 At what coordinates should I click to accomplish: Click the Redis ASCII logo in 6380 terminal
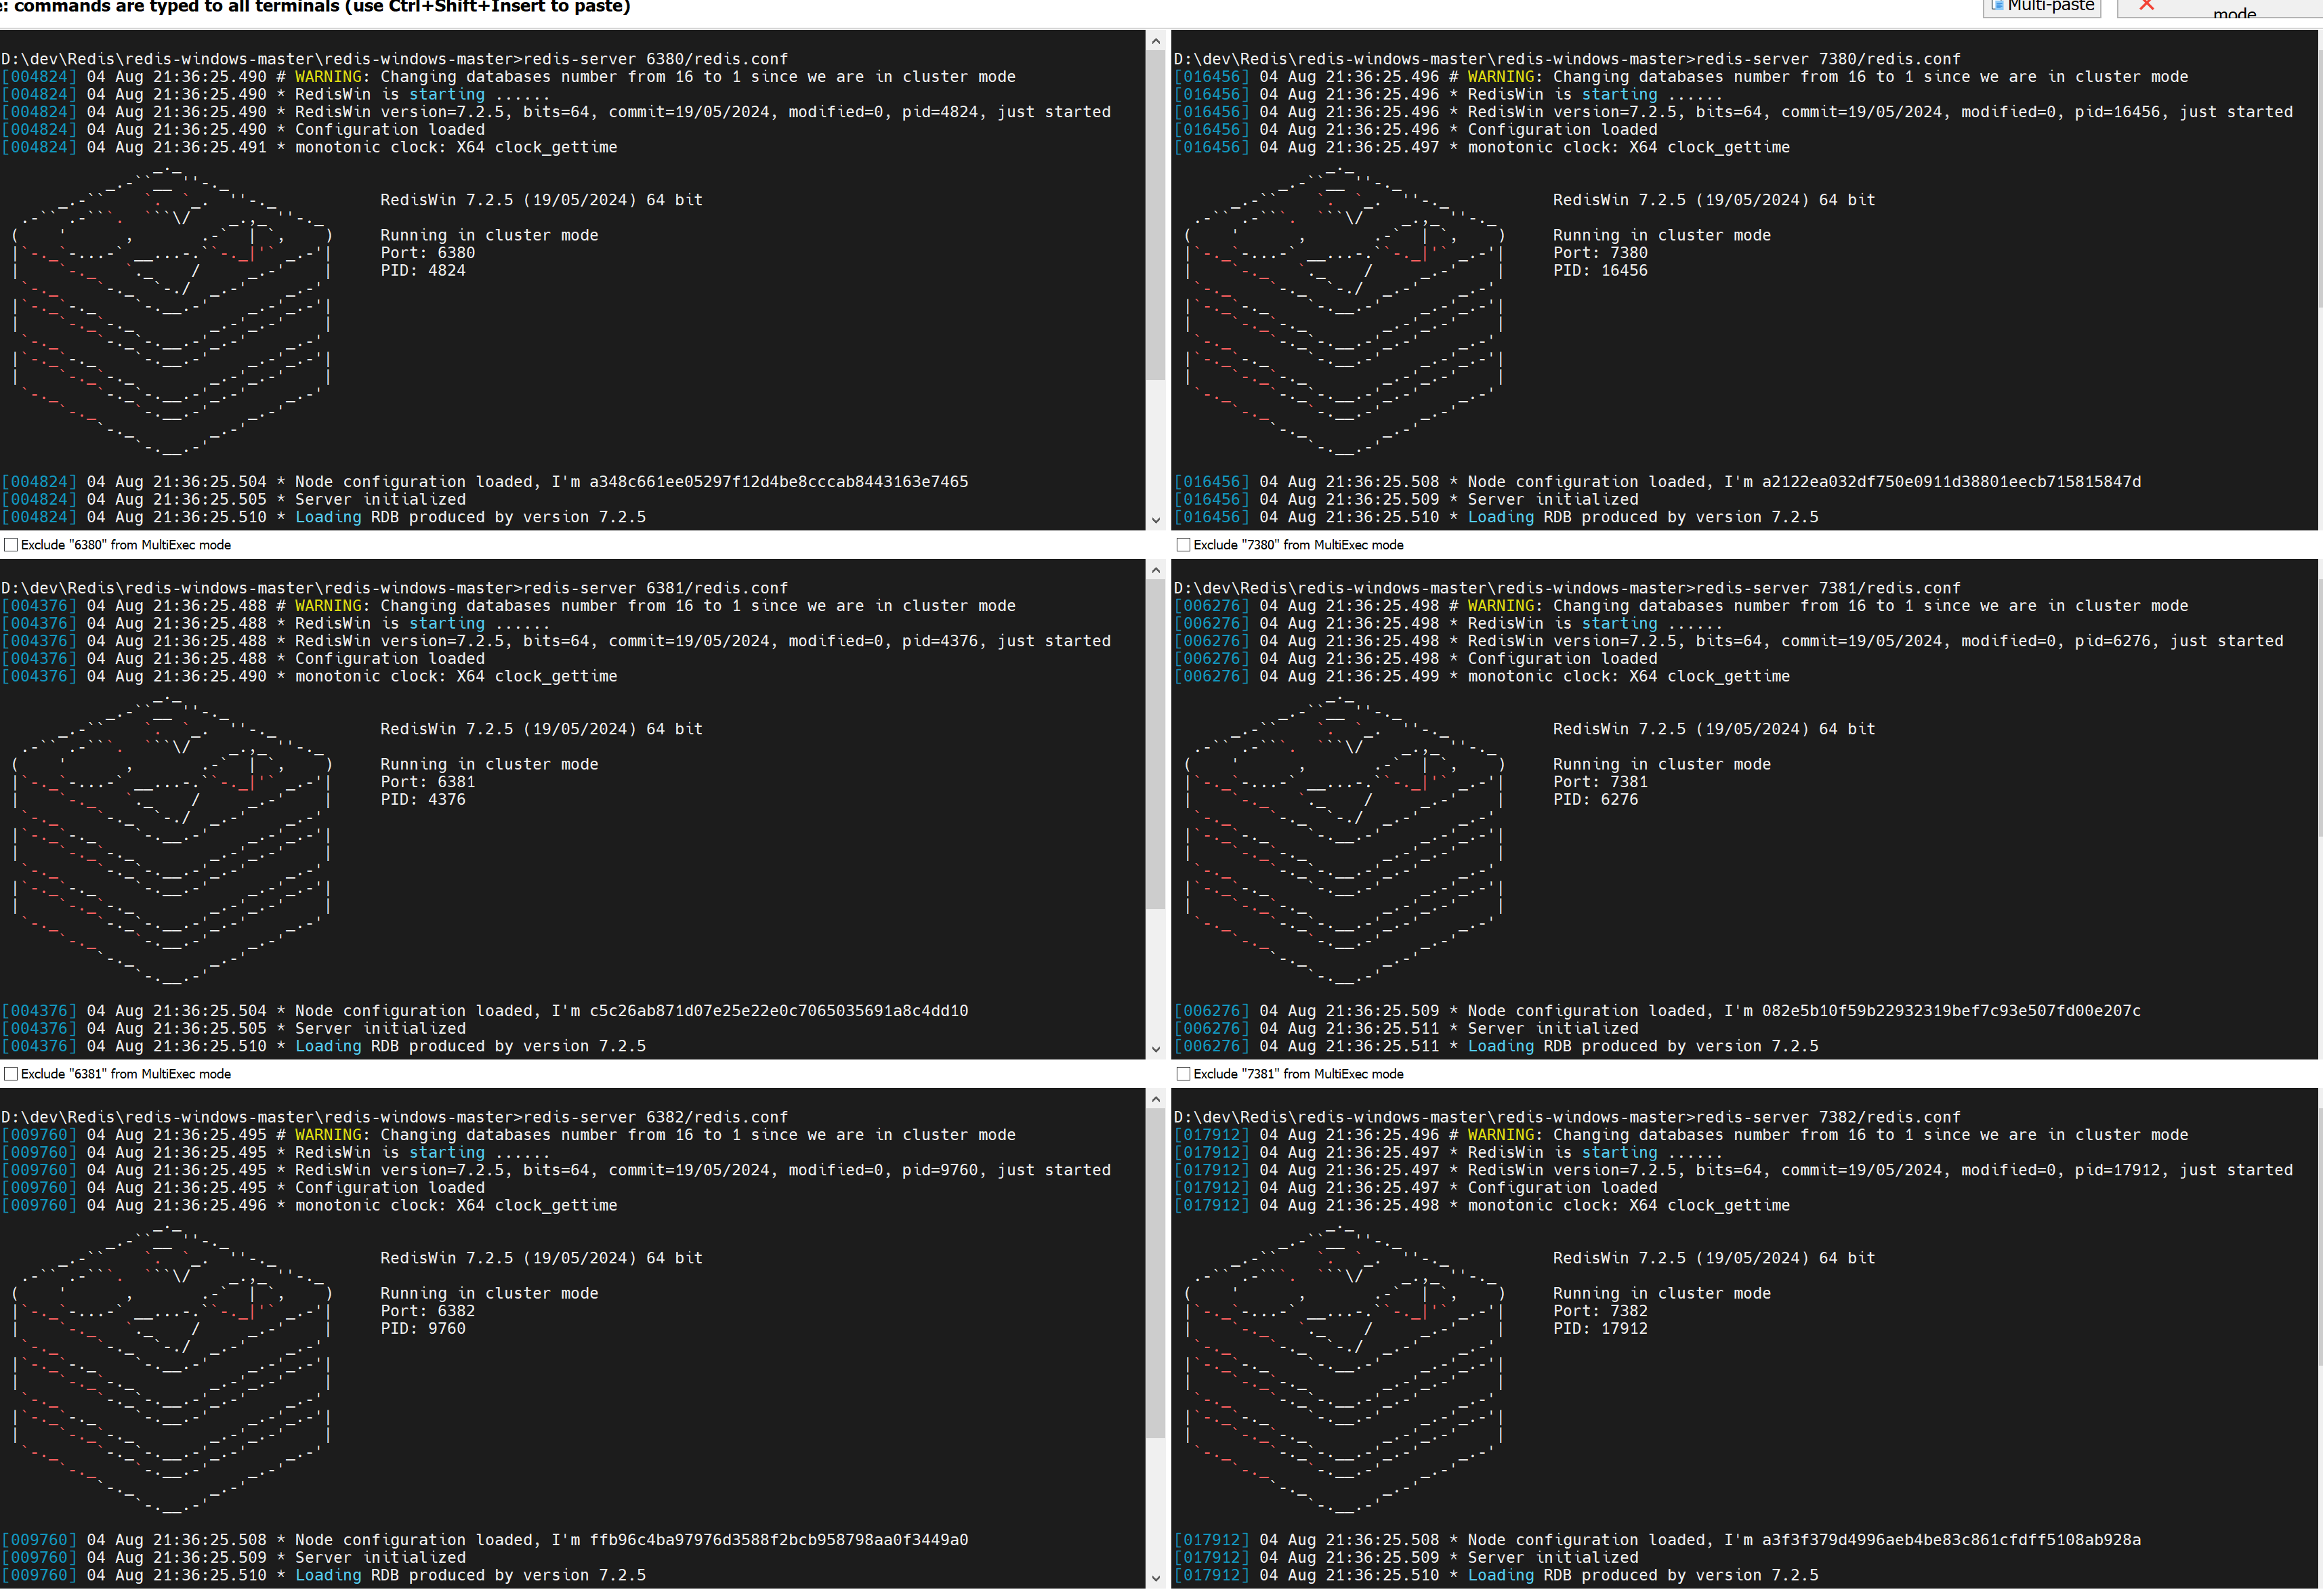click(x=171, y=312)
